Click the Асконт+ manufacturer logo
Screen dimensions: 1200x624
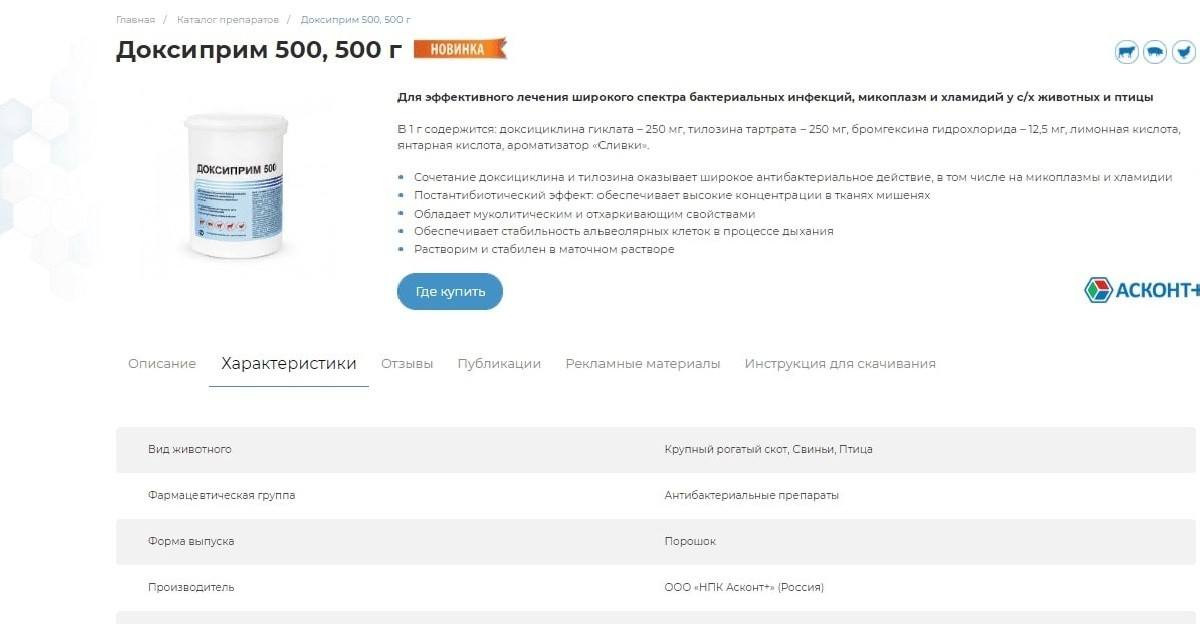pyautogui.click(x=1142, y=290)
